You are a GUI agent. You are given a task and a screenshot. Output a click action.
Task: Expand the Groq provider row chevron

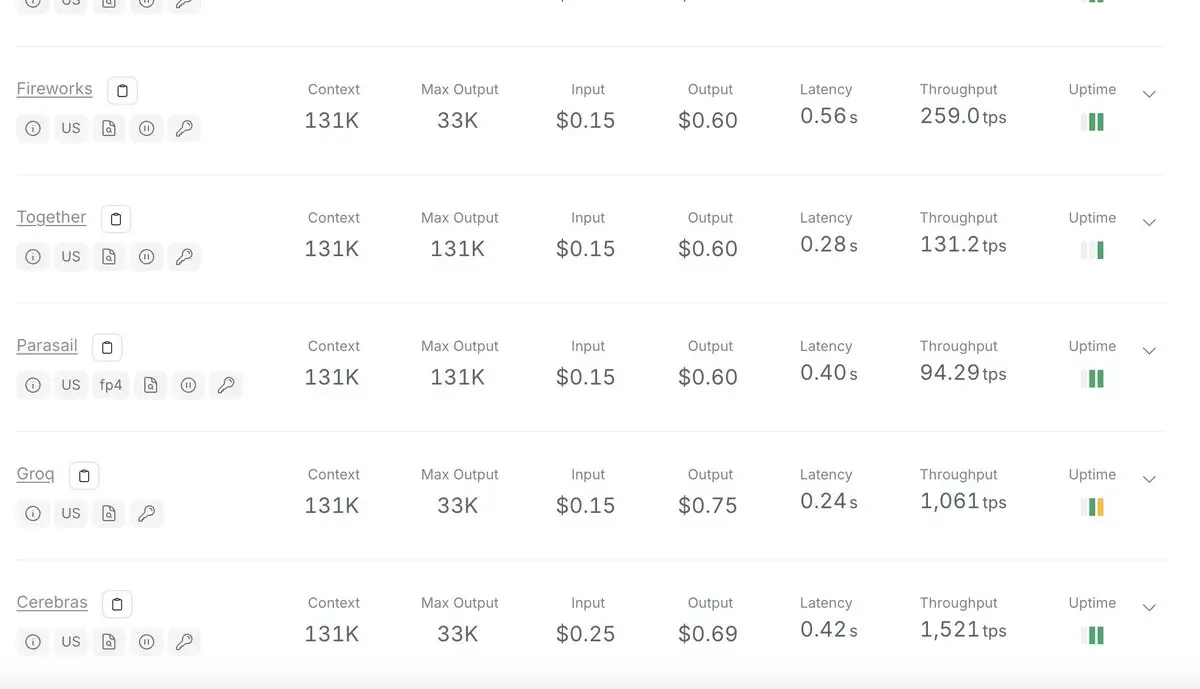coord(1149,479)
